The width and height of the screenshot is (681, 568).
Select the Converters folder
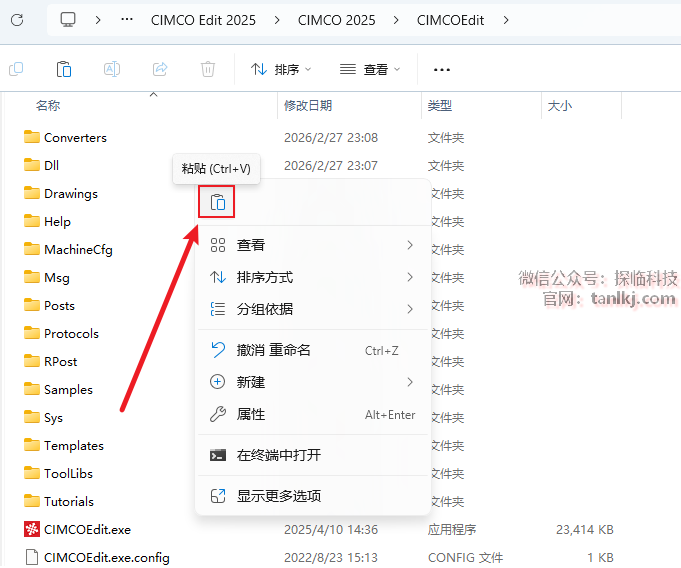[x=65, y=138]
